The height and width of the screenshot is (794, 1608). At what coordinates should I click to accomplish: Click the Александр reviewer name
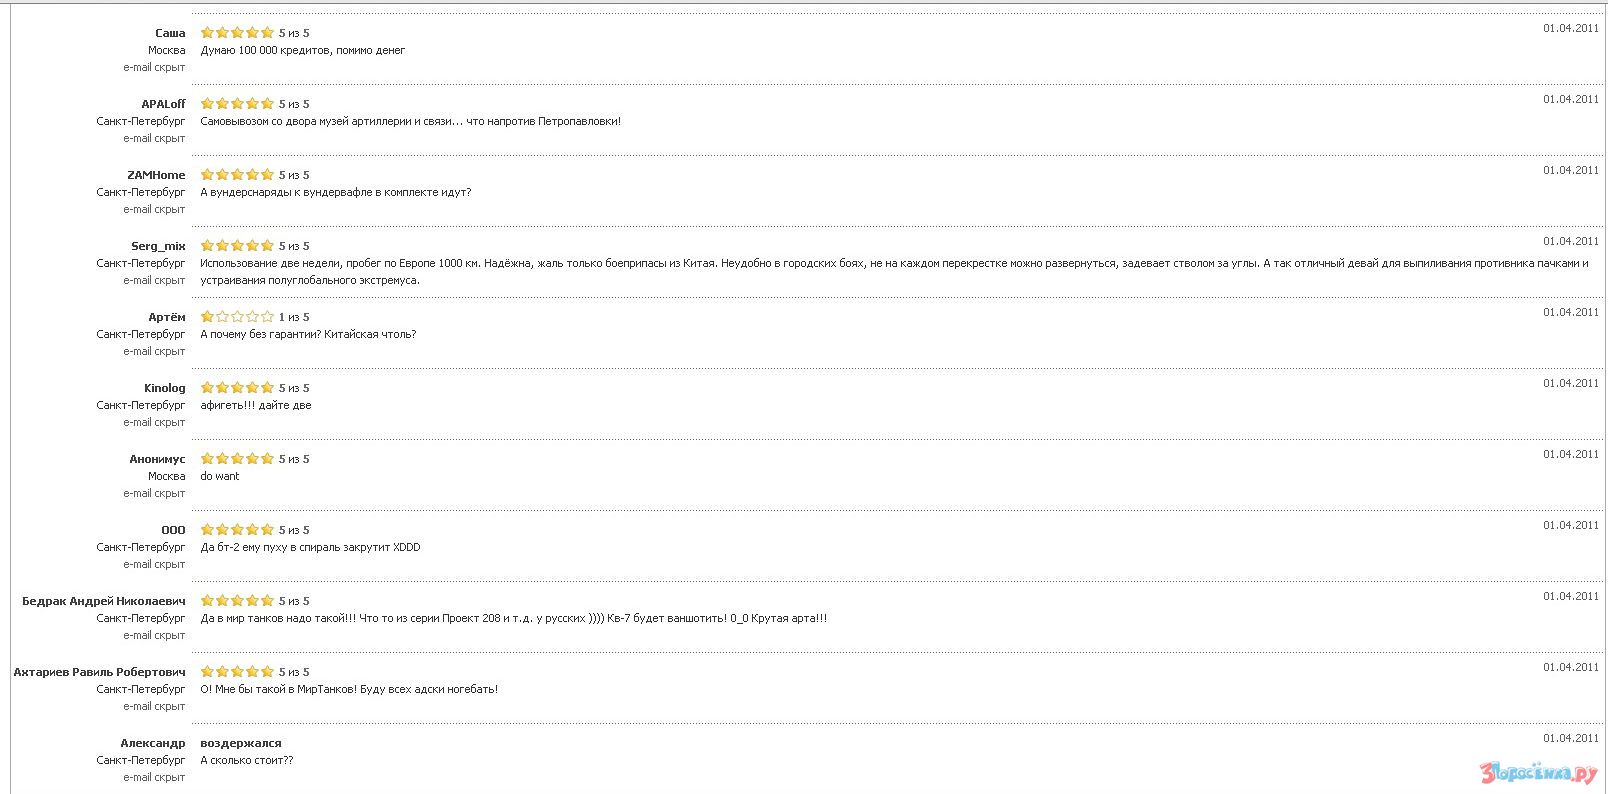coord(153,743)
